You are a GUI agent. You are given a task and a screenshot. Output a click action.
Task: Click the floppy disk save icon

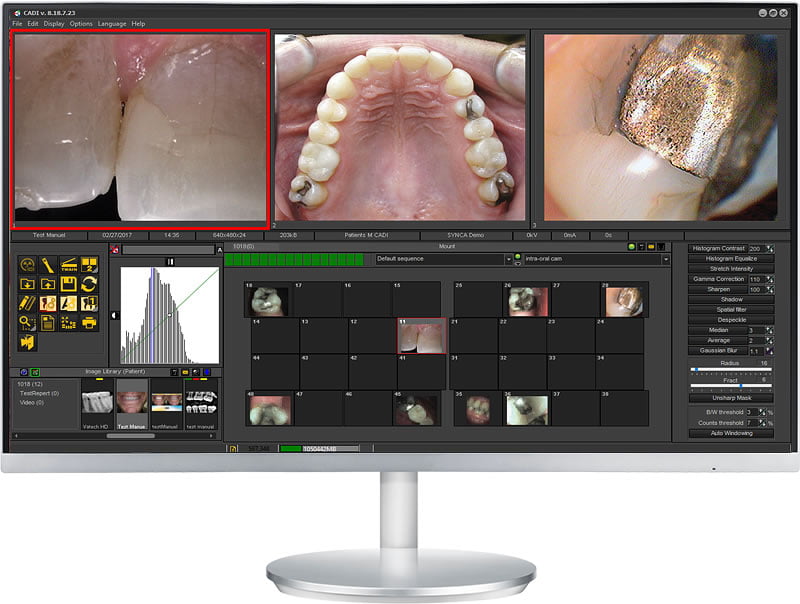point(68,284)
